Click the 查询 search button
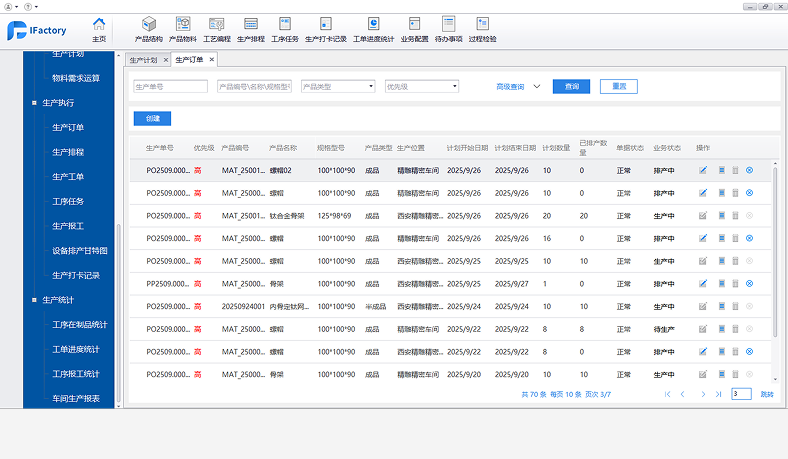This screenshot has height=459, width=788. [x=571, y=86]
